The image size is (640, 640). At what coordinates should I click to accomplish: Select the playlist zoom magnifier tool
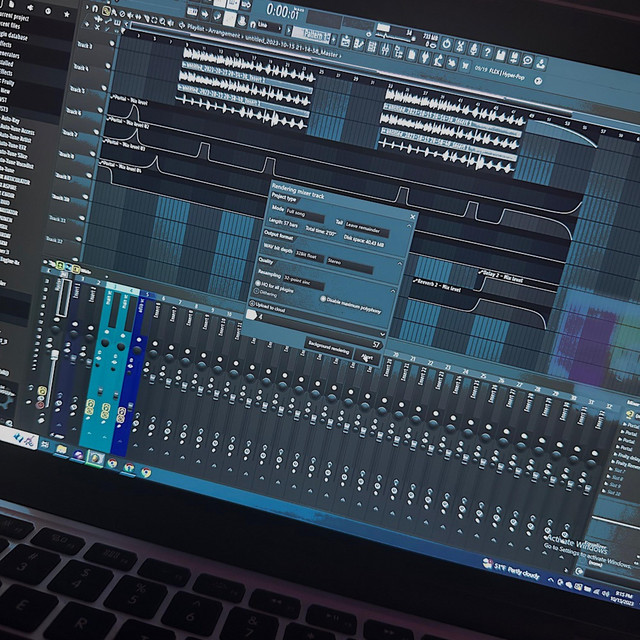click(x=163, y=21)
